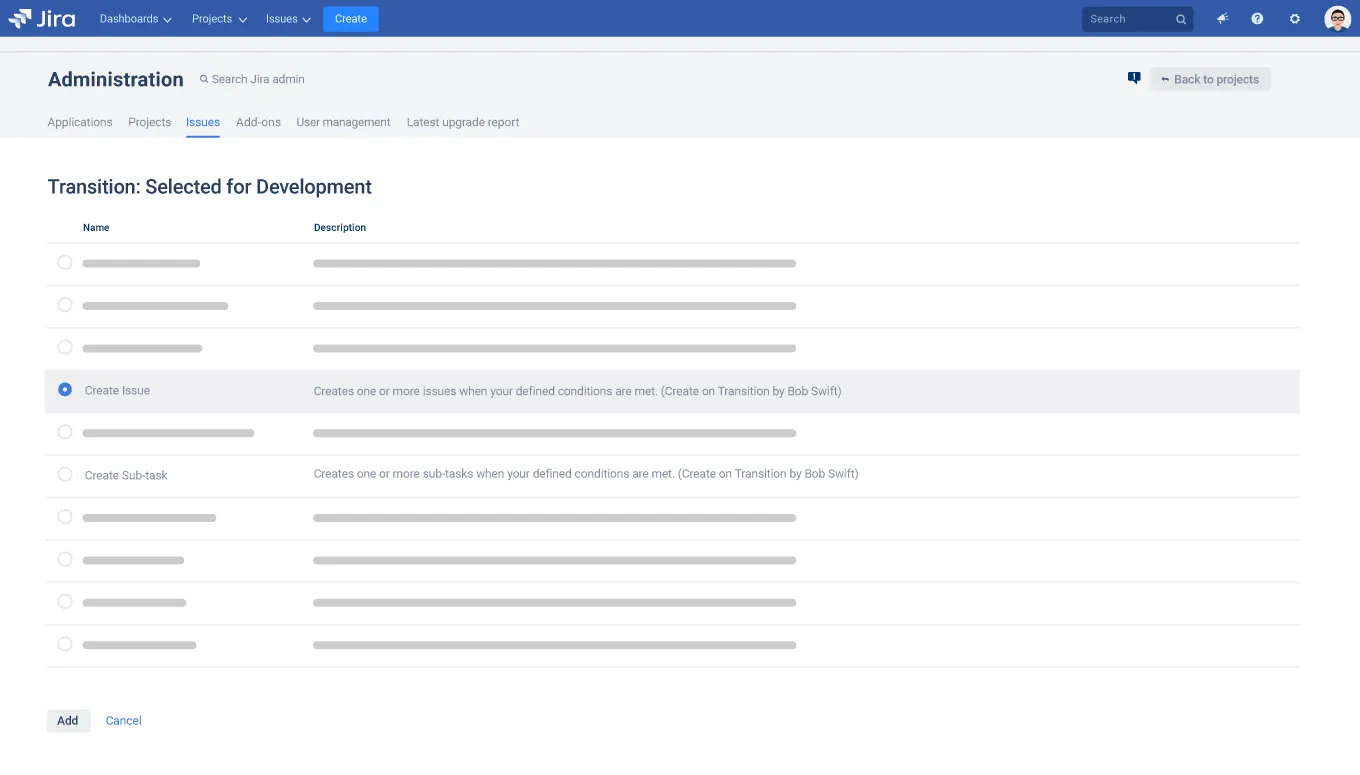This screenshot has height=775, width=1360.
Task: Click the feedback icon beside Back to projects
Action: [x=1134, y=78]
